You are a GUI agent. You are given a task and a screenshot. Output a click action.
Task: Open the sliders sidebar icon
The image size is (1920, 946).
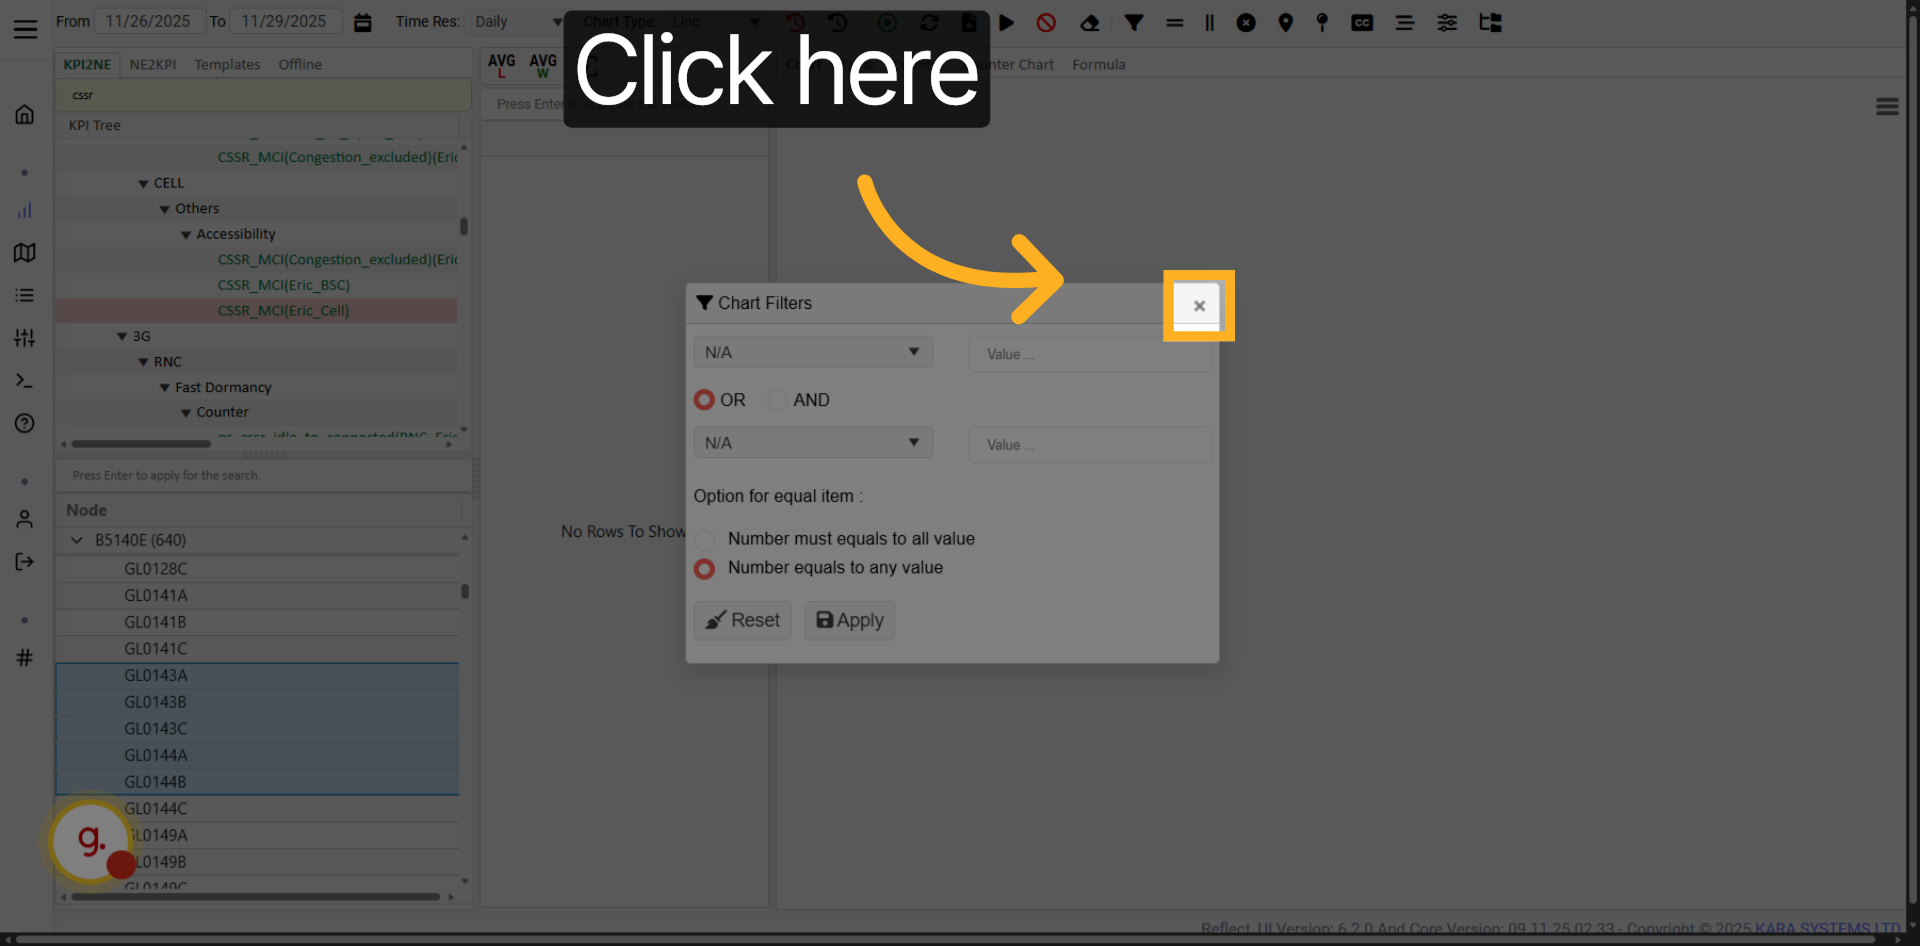click(x=25, y=338)
